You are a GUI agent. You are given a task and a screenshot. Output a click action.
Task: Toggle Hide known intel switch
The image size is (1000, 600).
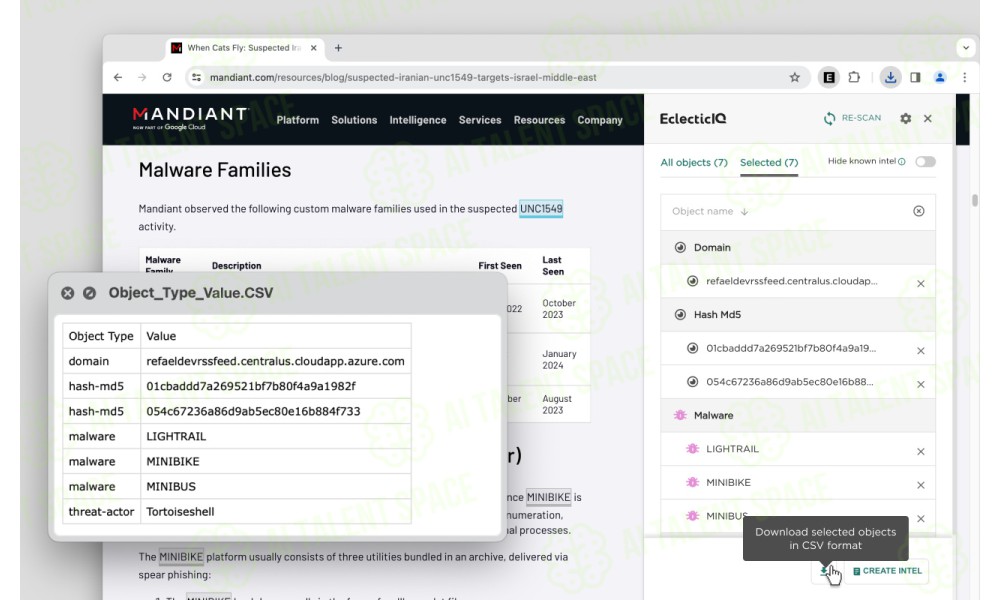coord(925,162)
